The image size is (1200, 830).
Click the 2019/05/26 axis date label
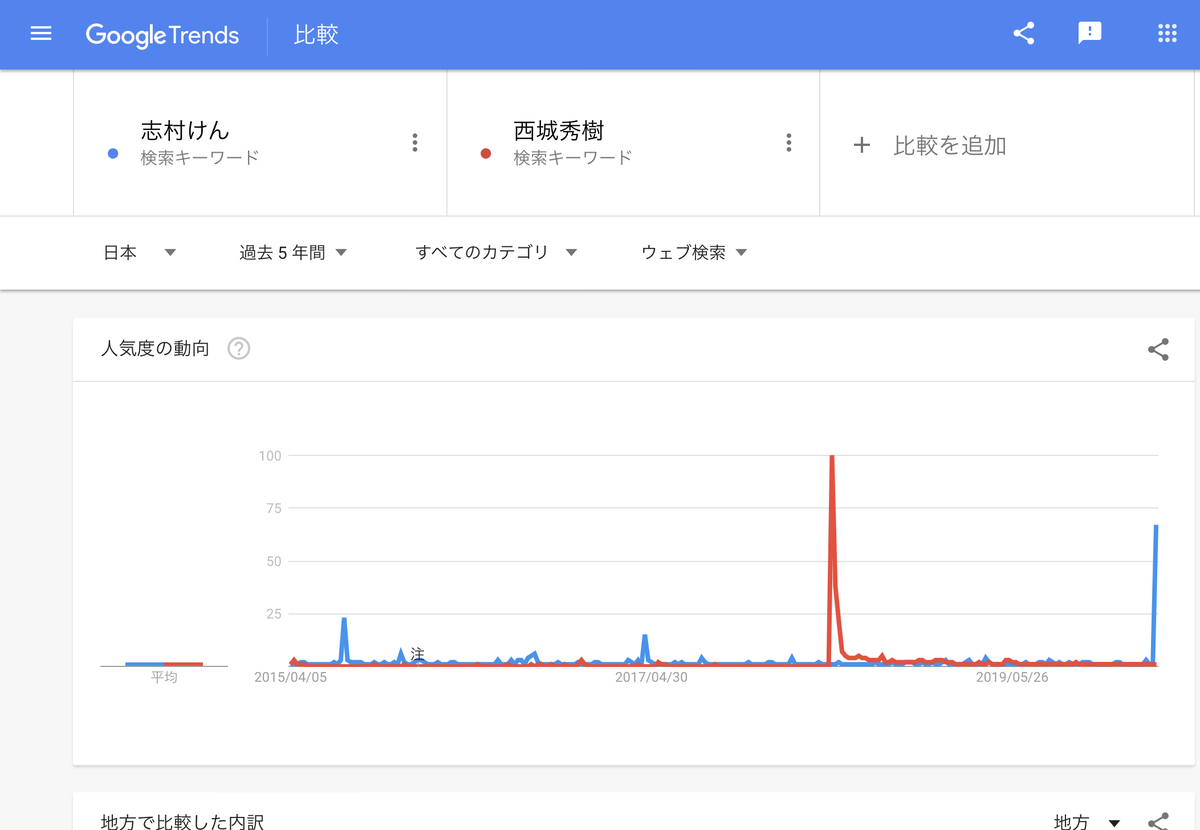click(x=1012, y=678)
